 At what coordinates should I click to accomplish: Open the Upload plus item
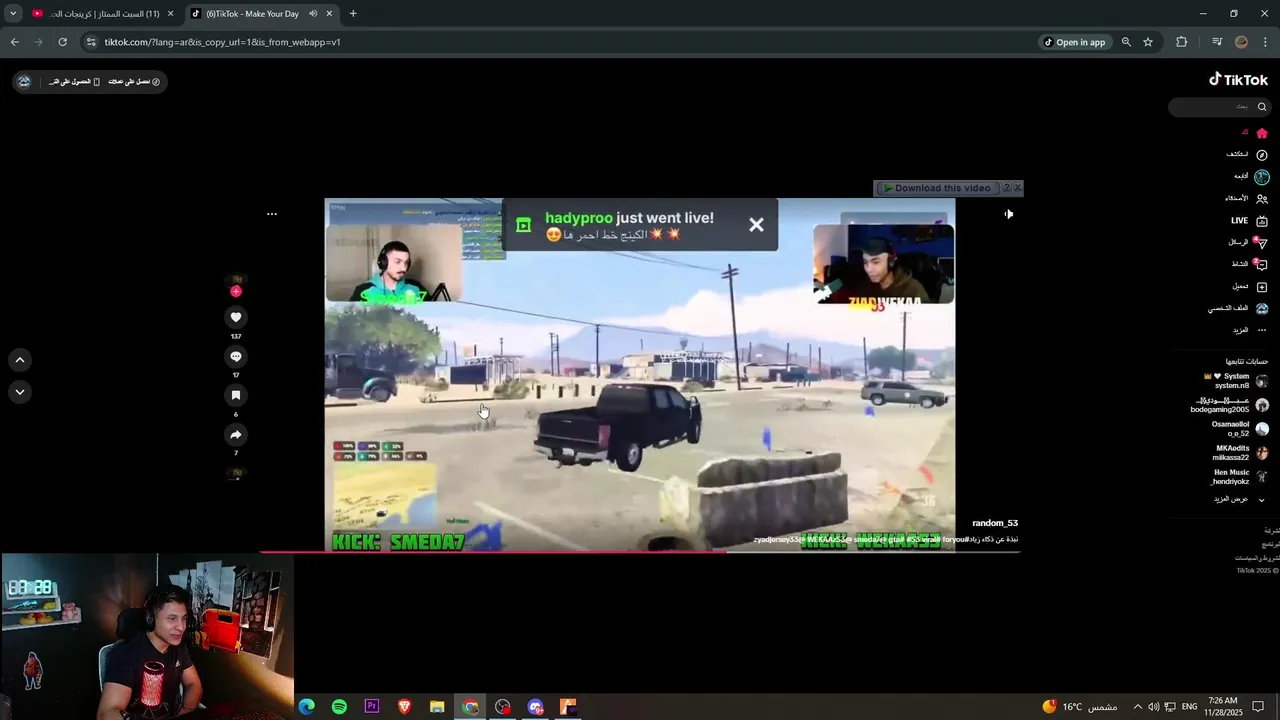pos(1250,287)
